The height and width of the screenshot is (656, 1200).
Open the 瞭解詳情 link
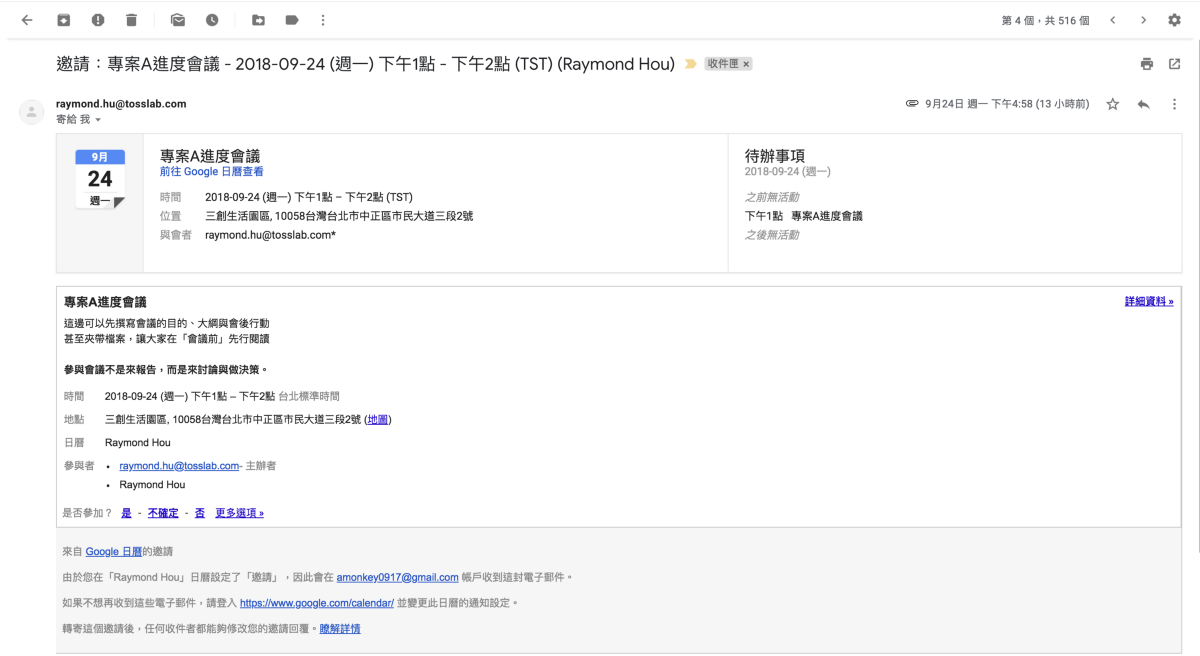pos(340,629)
